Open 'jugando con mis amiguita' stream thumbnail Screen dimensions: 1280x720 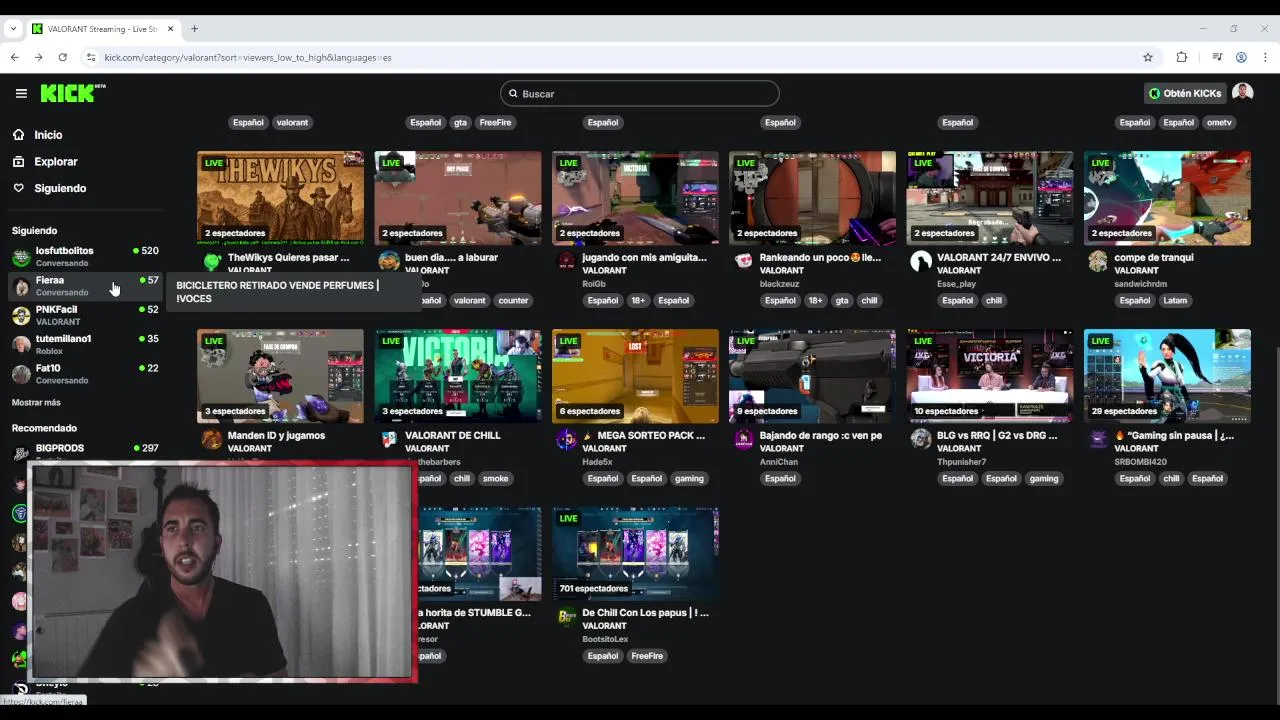(635, 198)
